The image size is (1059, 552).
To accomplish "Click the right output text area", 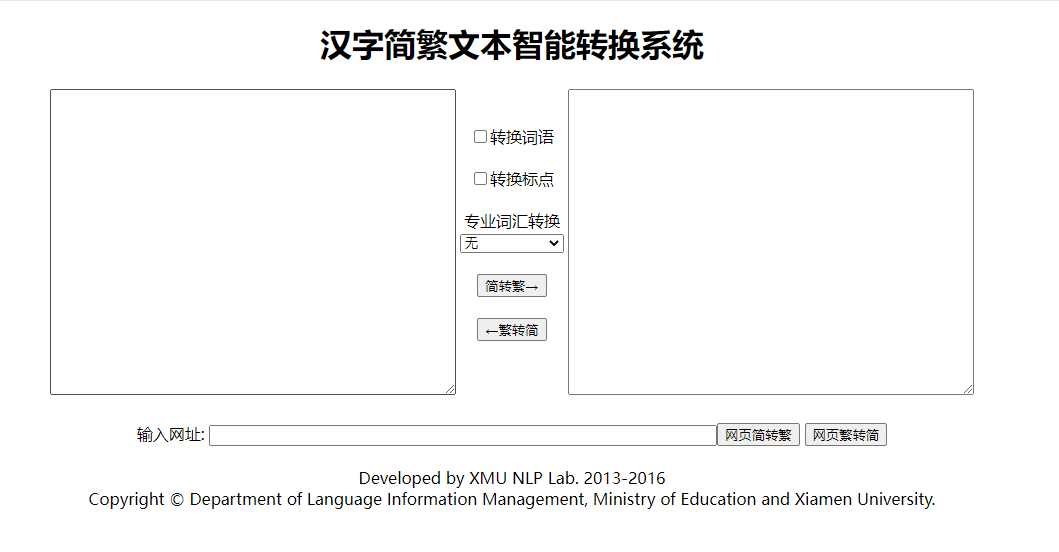I will pyautogui.click(x=770, y=241).
